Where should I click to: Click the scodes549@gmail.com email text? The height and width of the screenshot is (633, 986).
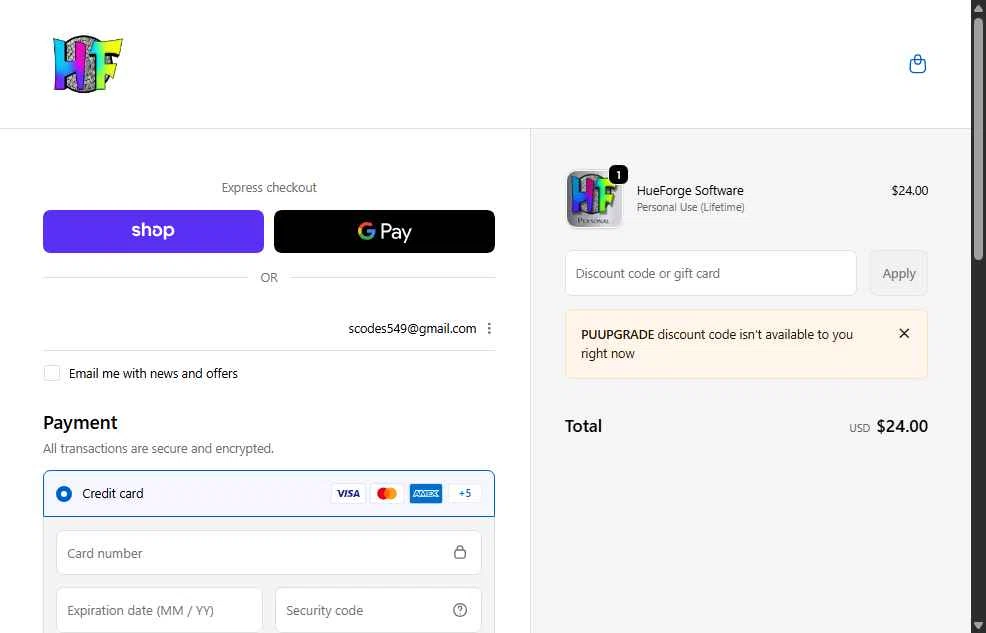tap(413, 329)
